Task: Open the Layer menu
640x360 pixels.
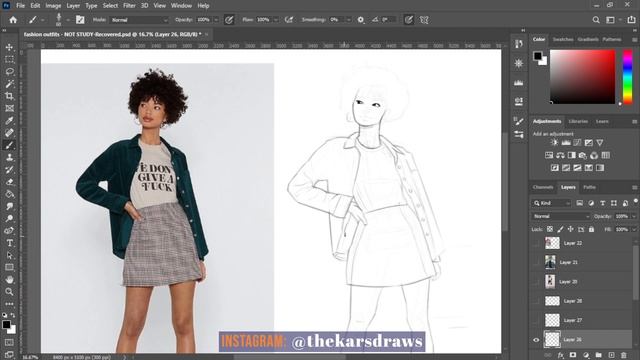Action: tap(73, 6)
